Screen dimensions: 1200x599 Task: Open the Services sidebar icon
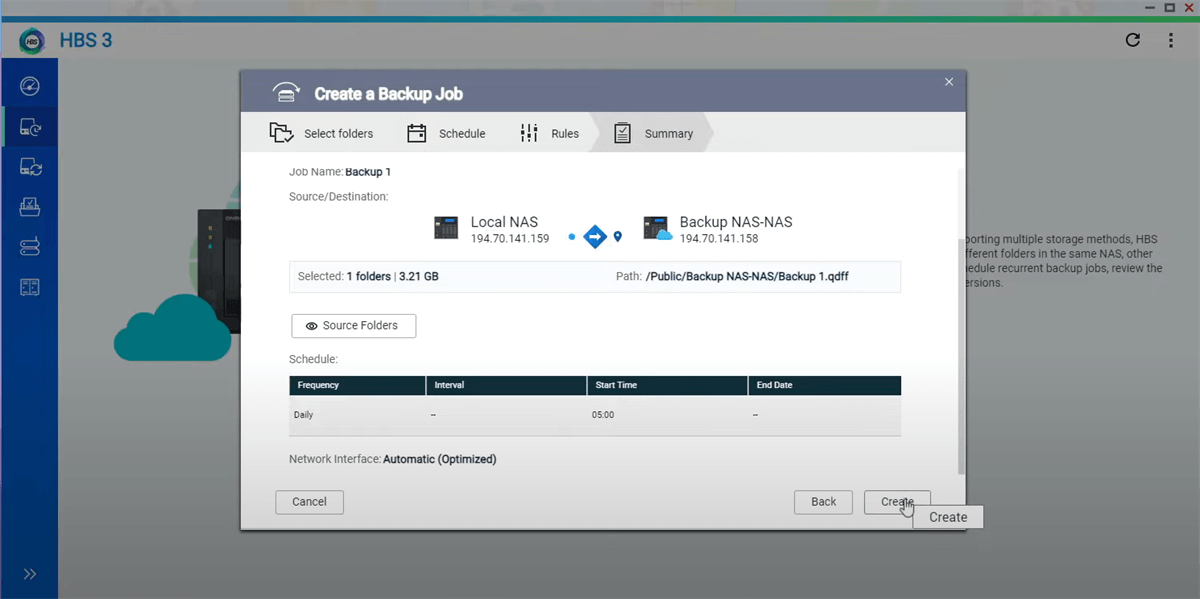click(29, 207)
